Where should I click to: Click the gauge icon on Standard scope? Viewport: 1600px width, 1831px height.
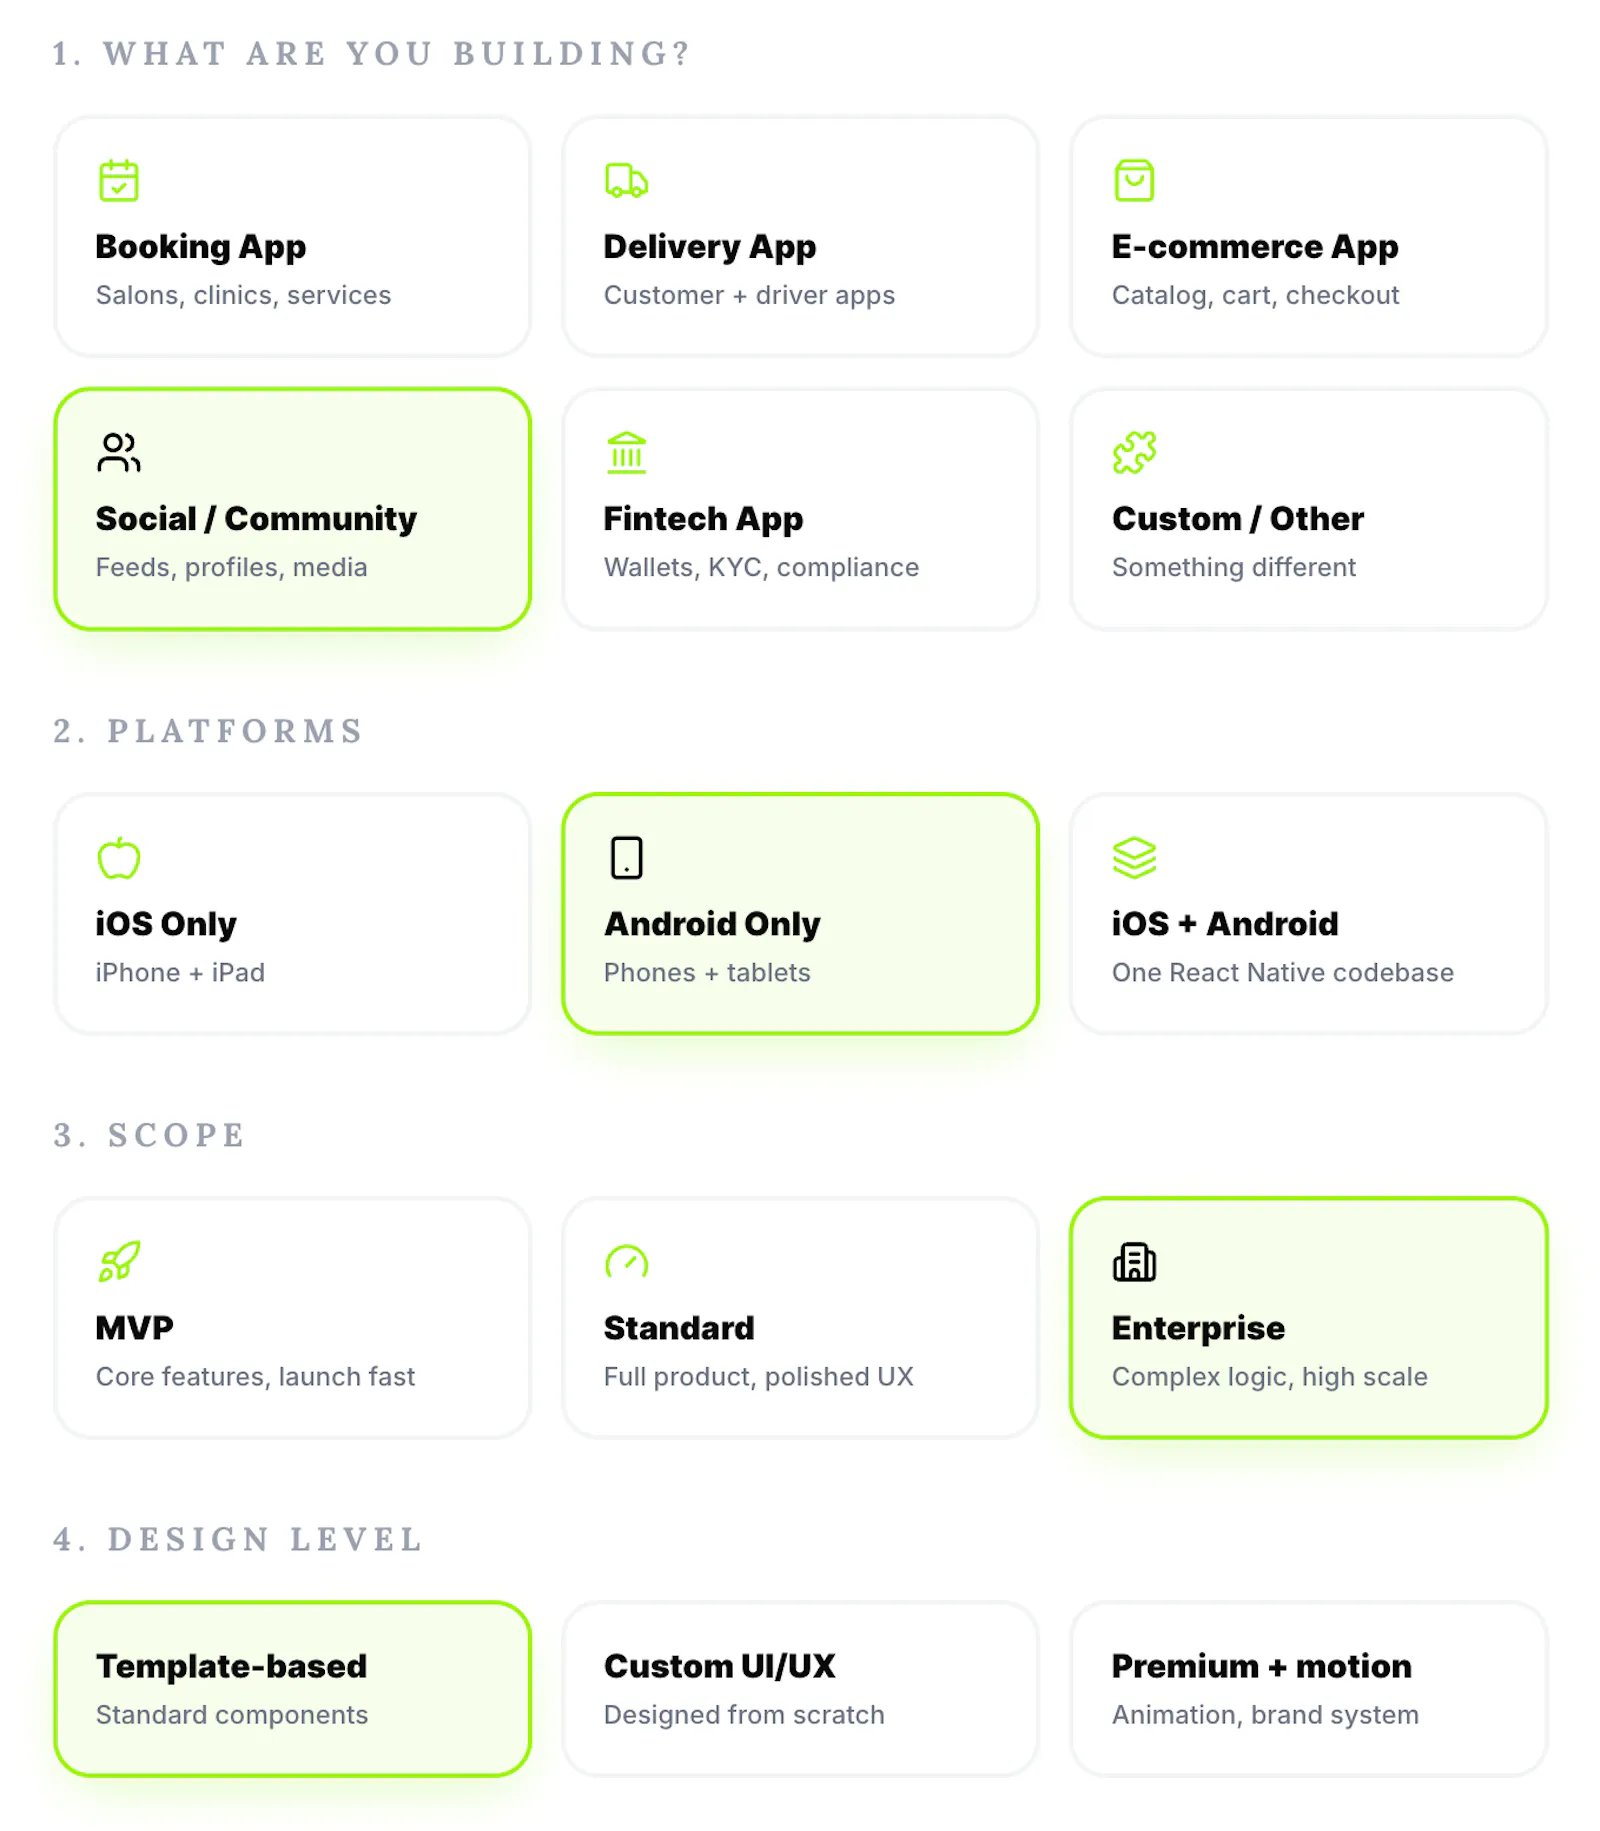click(x=627, y=1262)
